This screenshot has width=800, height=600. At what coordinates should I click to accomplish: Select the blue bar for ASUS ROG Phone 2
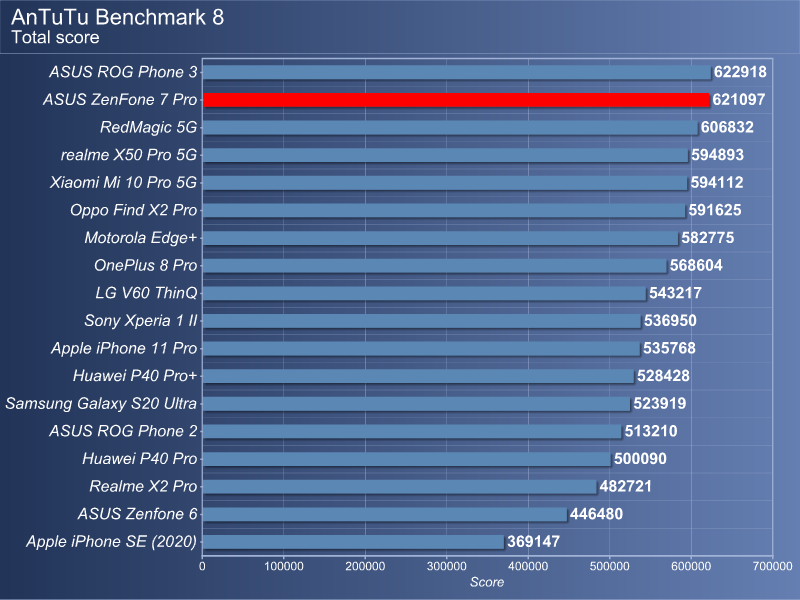tap(412, 432)
